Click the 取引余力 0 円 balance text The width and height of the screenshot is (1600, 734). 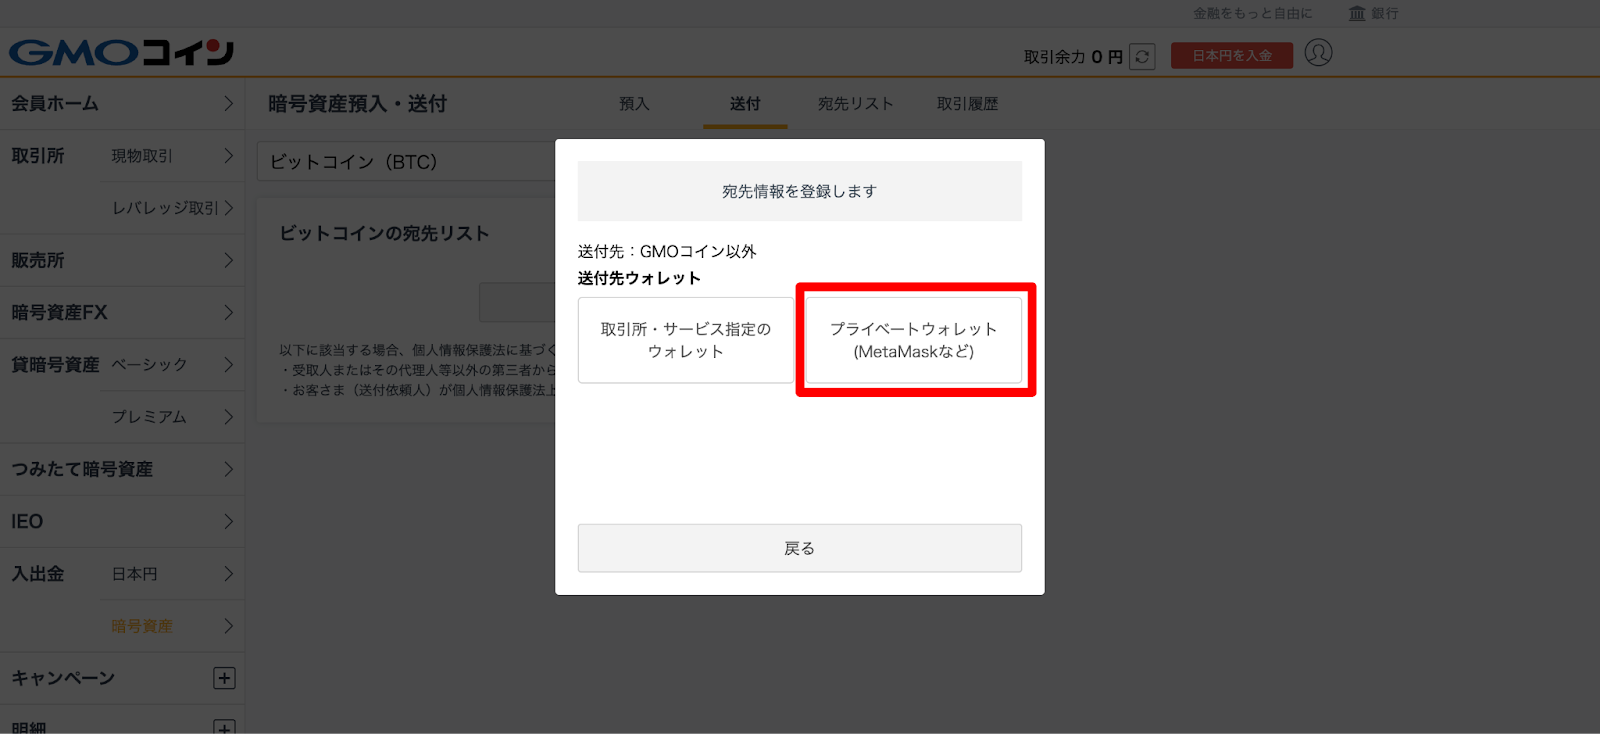click(1073, 57)
